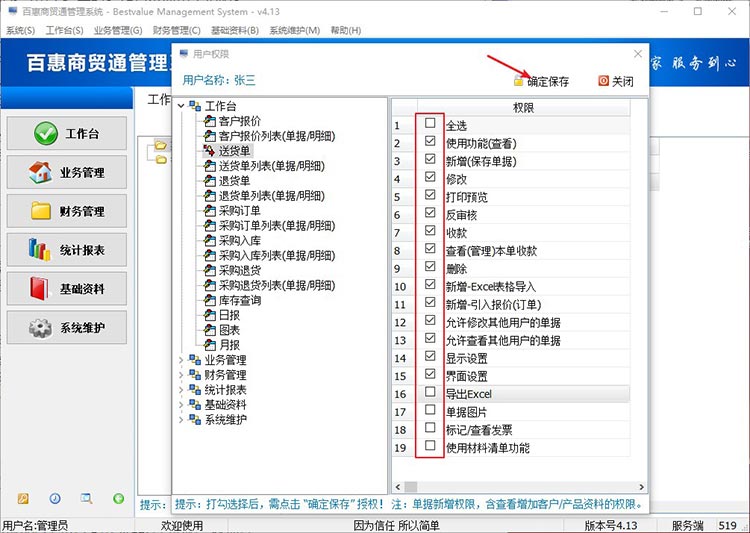Expand the 业务管理 tree node
The image size is (750, 533).
181,360
